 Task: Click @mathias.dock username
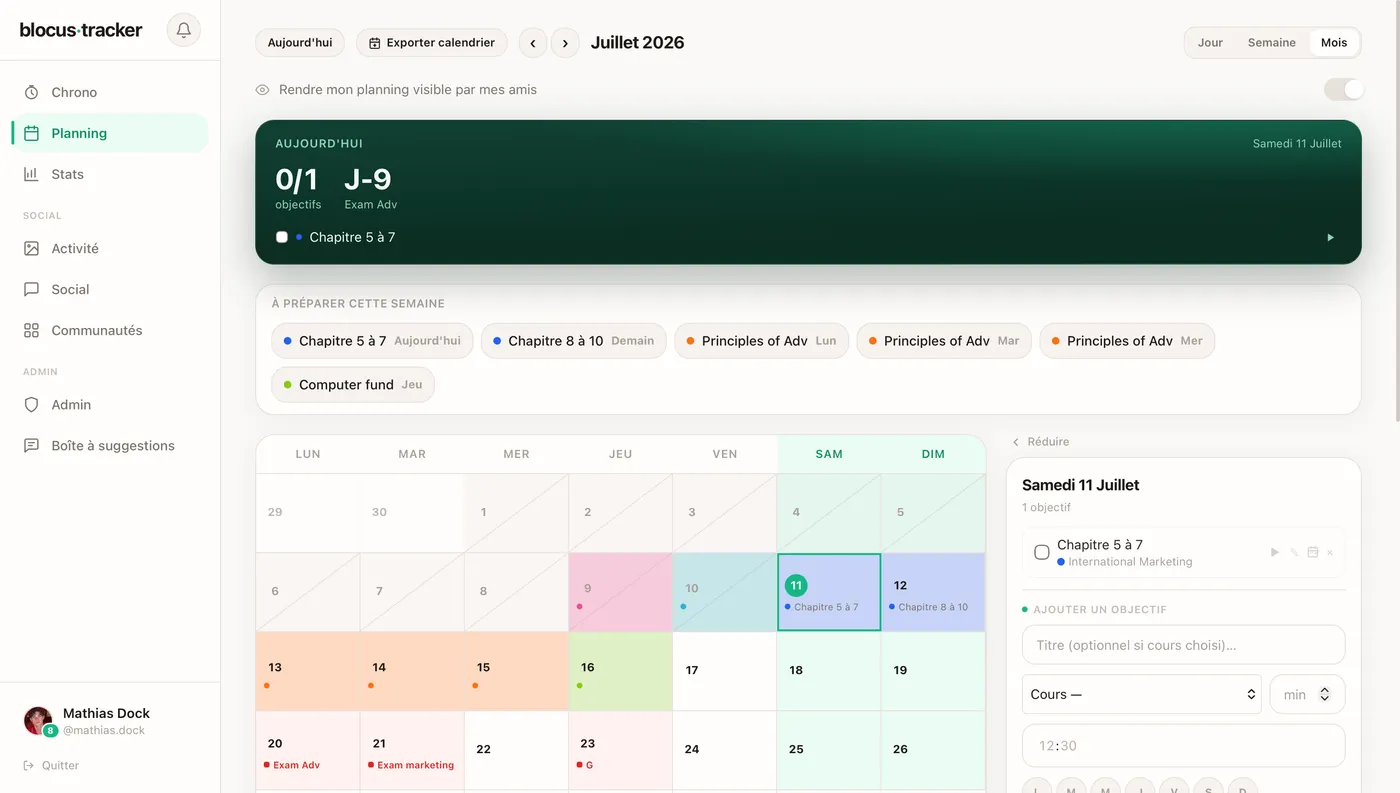click(104, 731)
